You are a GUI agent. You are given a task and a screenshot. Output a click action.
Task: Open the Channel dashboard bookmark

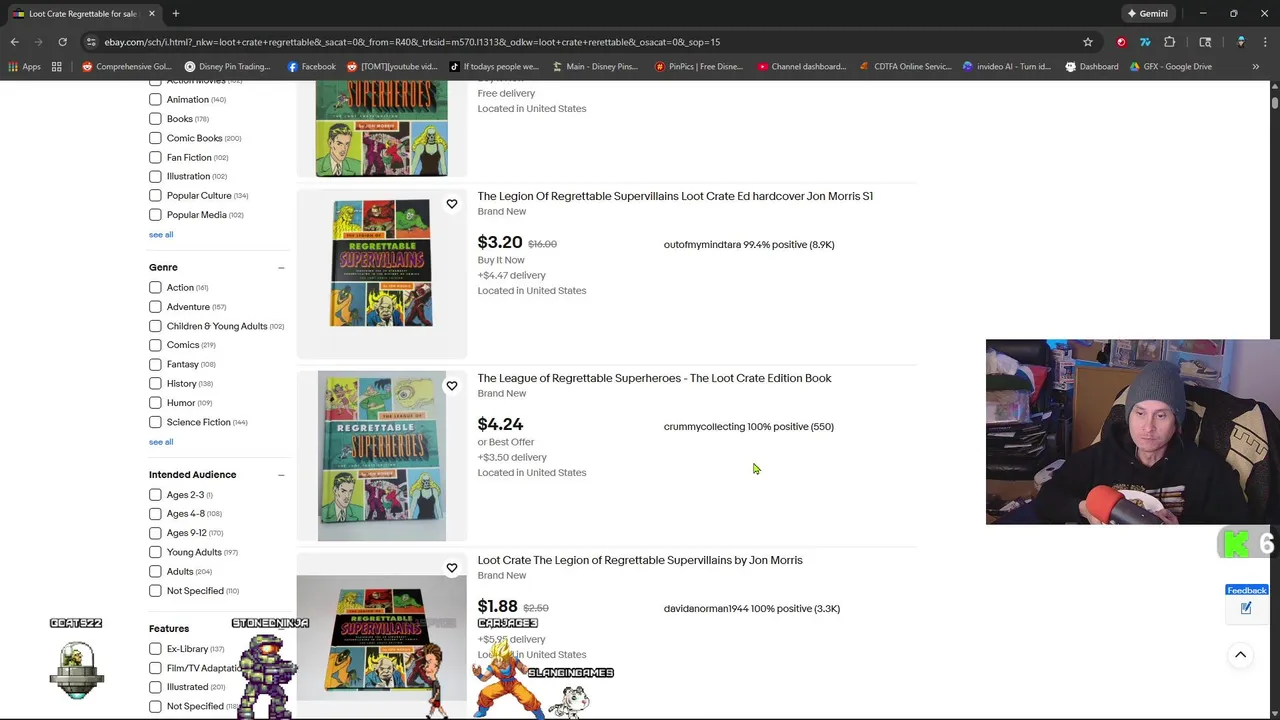(x=802, y=66)
